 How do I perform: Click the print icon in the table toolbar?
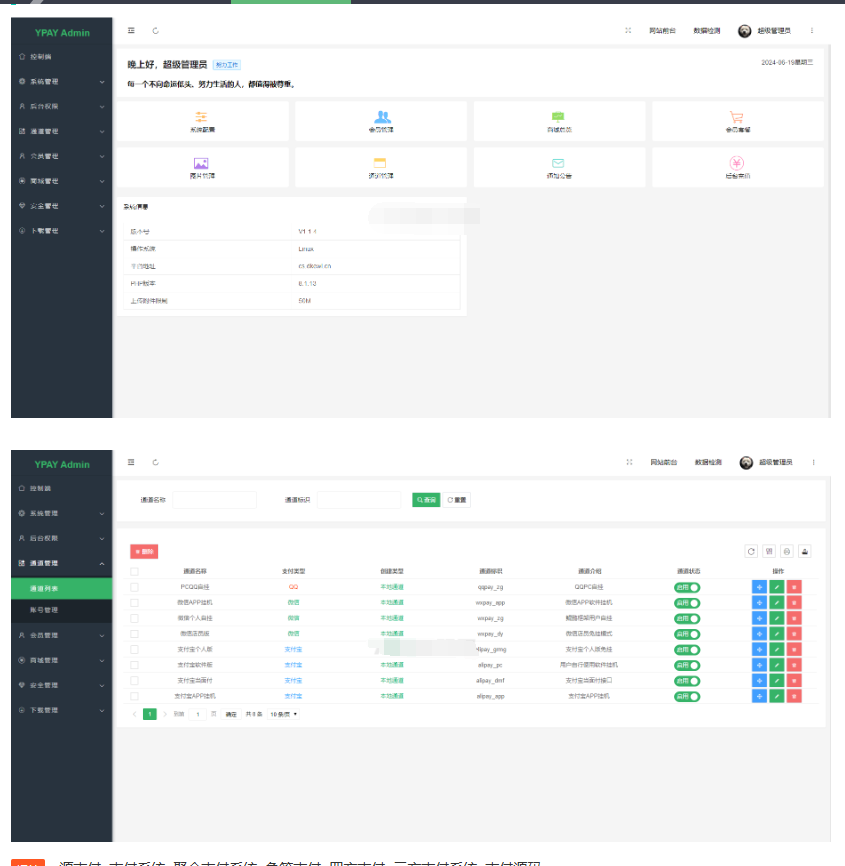pos(786,551)
